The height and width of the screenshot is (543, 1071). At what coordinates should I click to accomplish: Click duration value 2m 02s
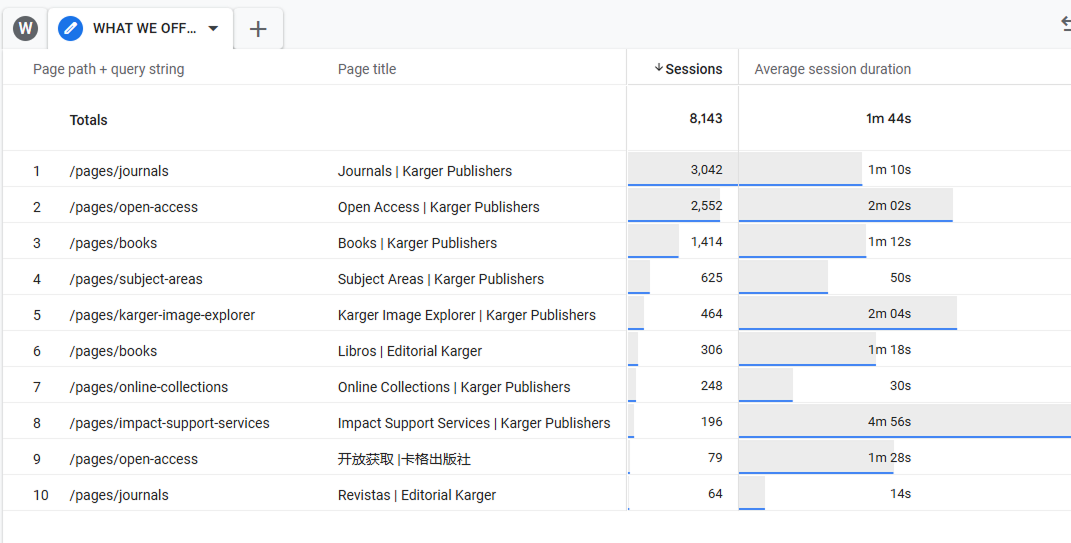point(889,206)
